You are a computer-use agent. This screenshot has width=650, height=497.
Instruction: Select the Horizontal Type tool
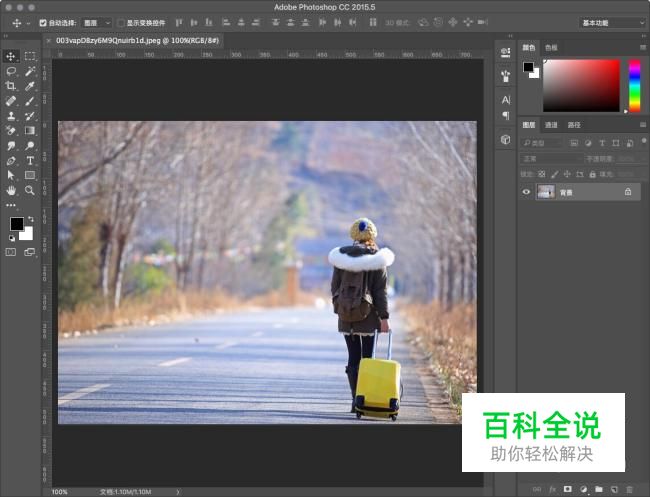pyautogui.click(x=30, y=160)
